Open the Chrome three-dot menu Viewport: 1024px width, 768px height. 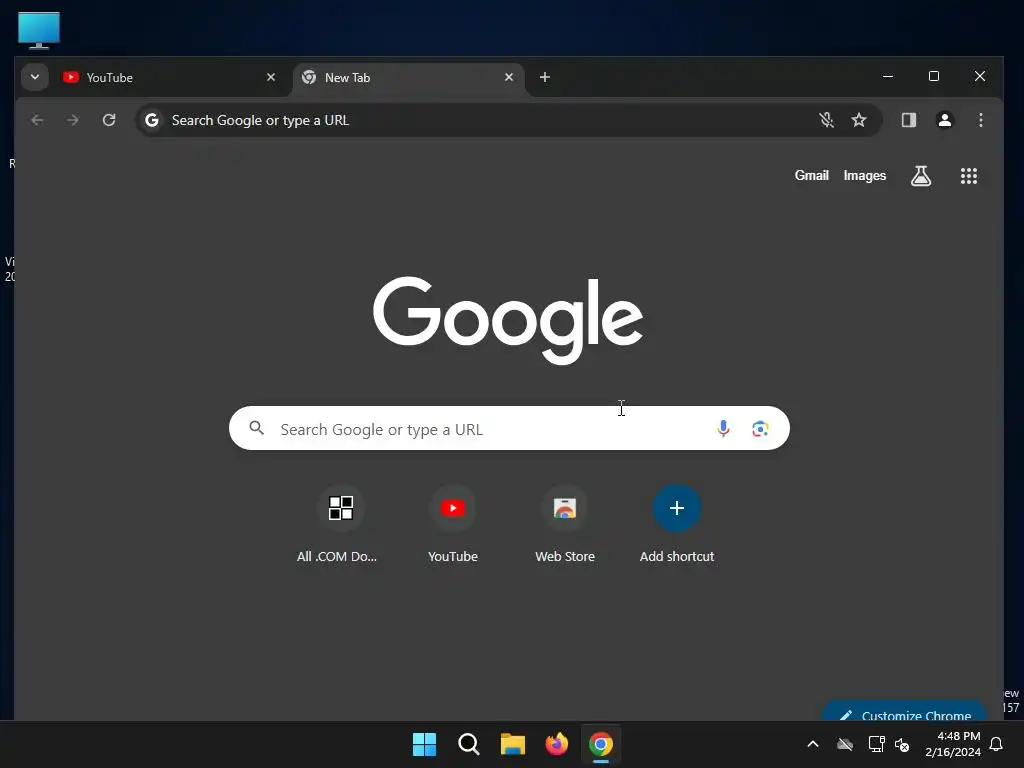[x=980, y=120]
